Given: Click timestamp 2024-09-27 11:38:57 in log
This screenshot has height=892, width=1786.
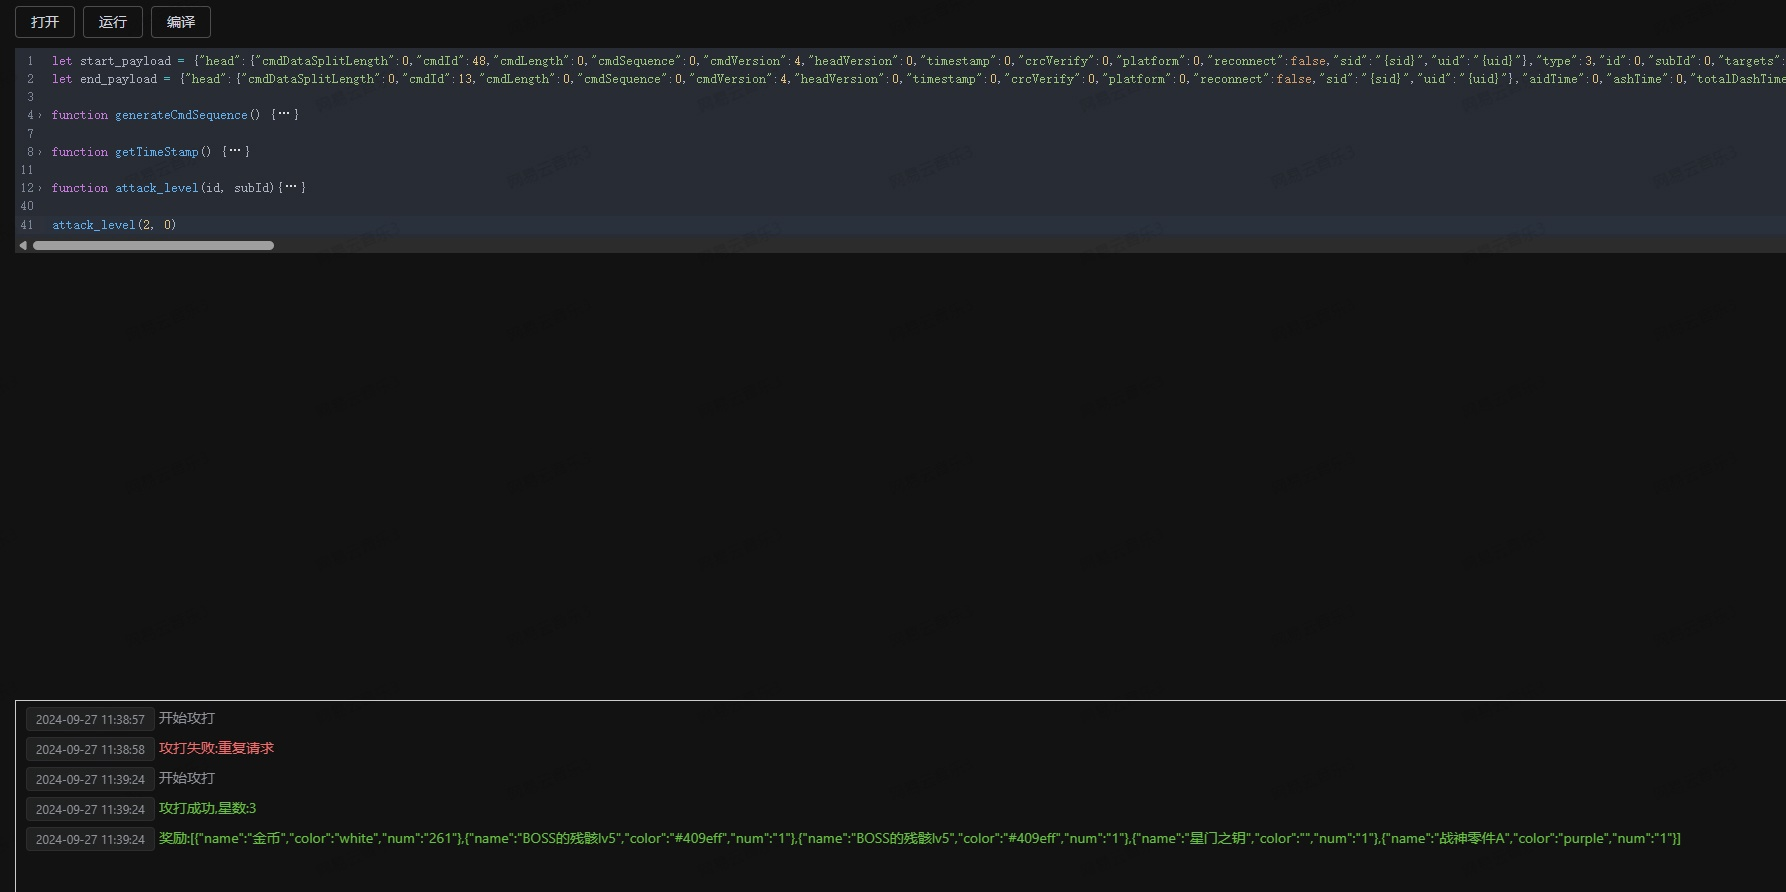Looking at the screenshot, I should [x=90, y=719].
